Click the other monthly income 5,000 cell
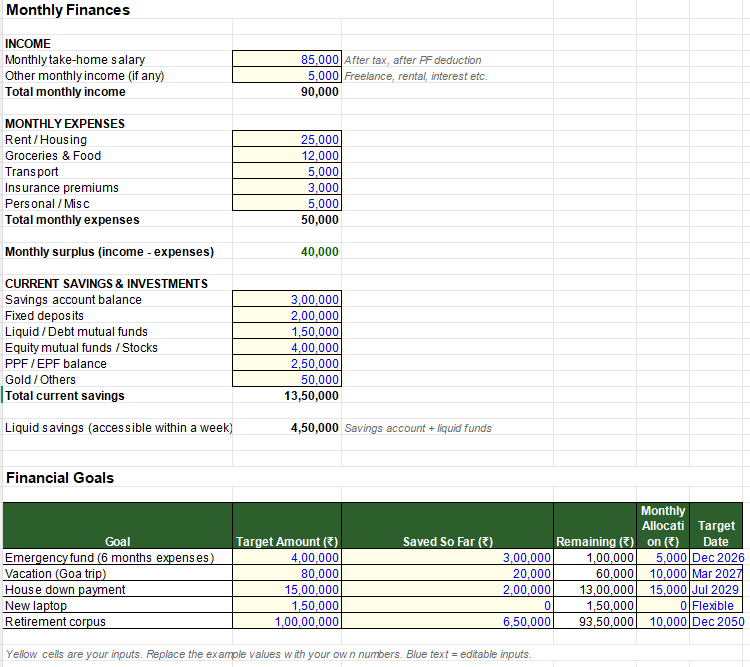 287,75
